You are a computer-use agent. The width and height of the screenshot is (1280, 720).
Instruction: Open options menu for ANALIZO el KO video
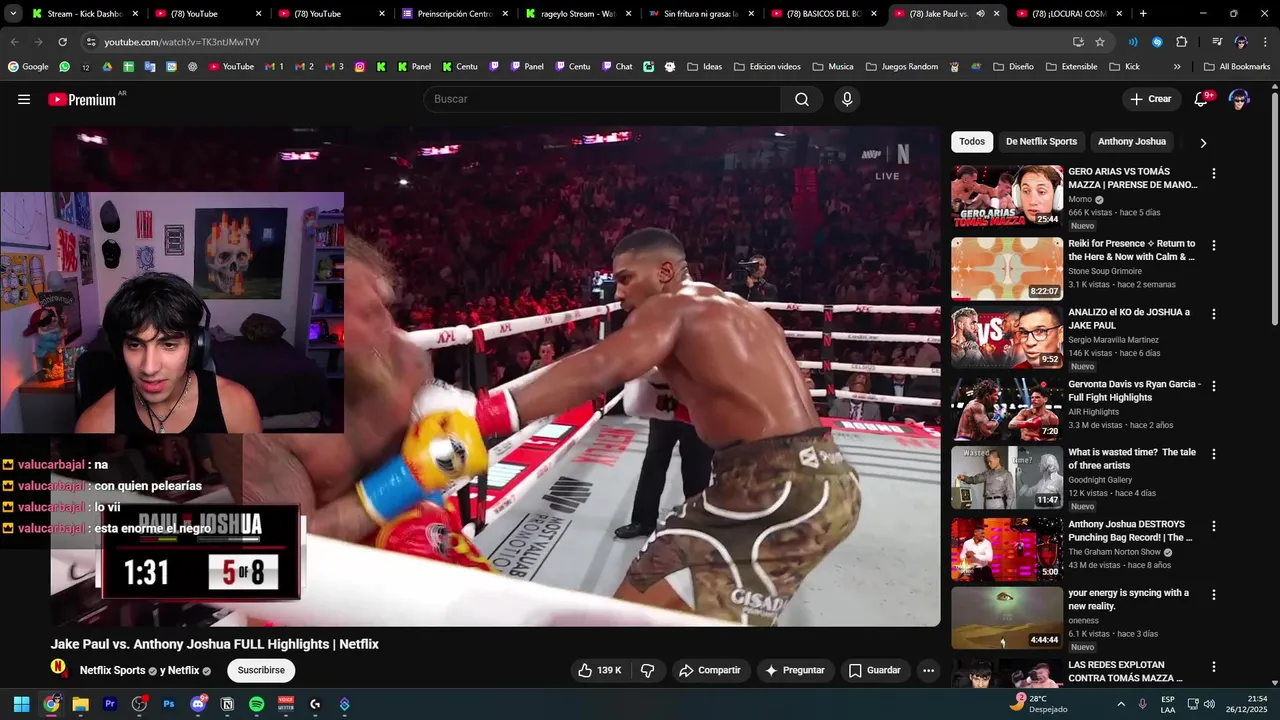[1214, 313]
